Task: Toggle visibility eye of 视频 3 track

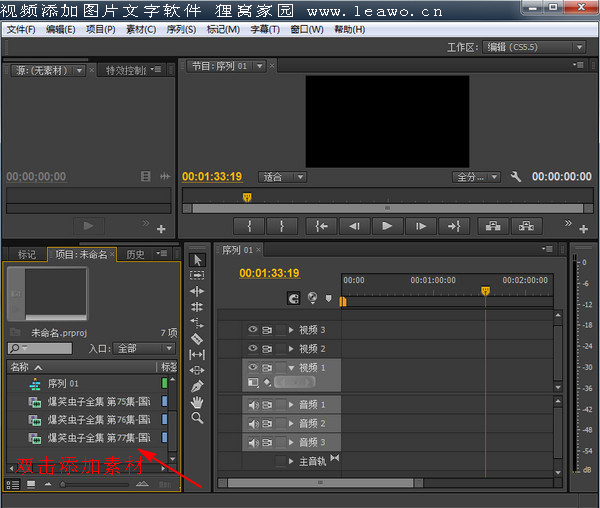Action: click(253, 329)
